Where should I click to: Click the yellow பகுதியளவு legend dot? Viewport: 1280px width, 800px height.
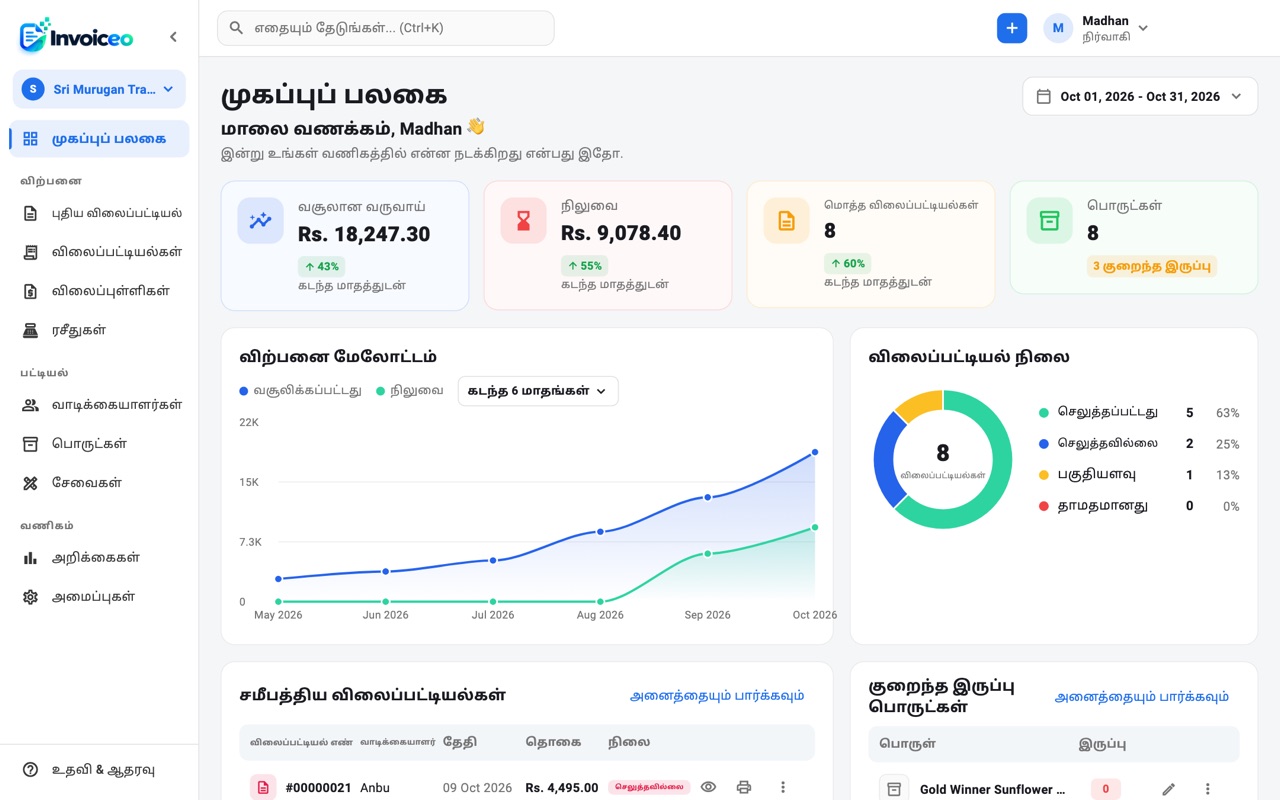point(1044,475)
